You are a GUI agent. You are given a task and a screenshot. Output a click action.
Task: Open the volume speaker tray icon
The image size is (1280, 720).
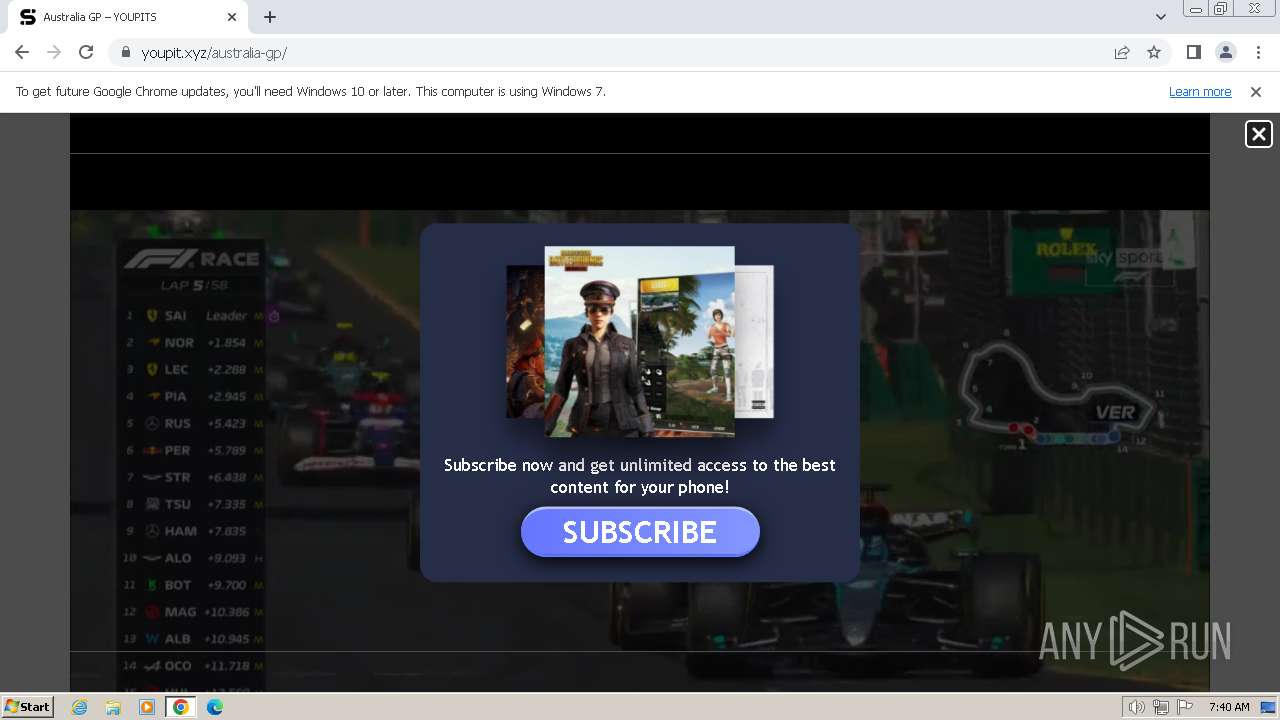pos(1136,707)
